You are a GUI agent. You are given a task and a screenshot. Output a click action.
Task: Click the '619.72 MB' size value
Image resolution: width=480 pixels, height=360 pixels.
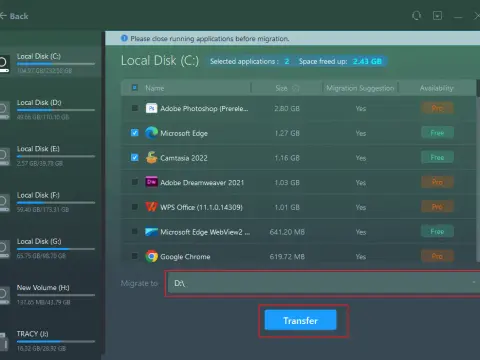[x=287, y=257]
